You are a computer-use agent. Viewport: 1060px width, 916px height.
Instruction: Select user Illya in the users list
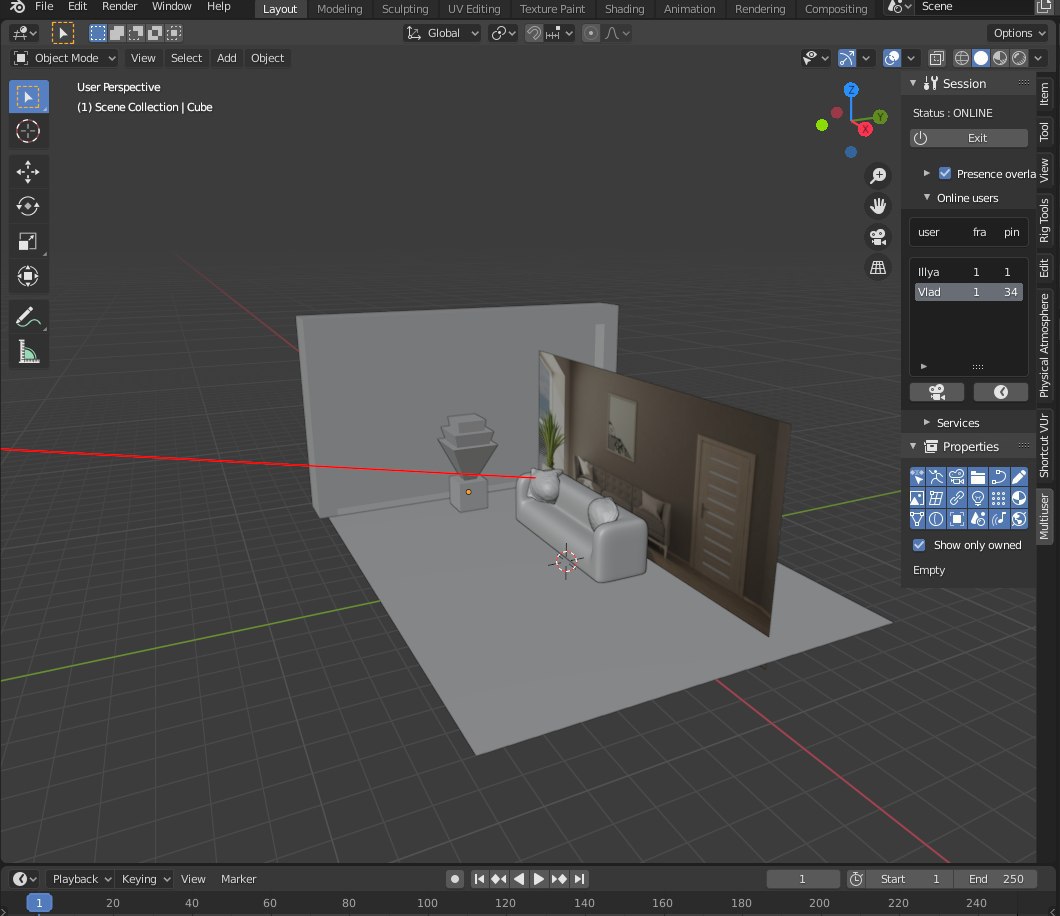pos(969,272)
